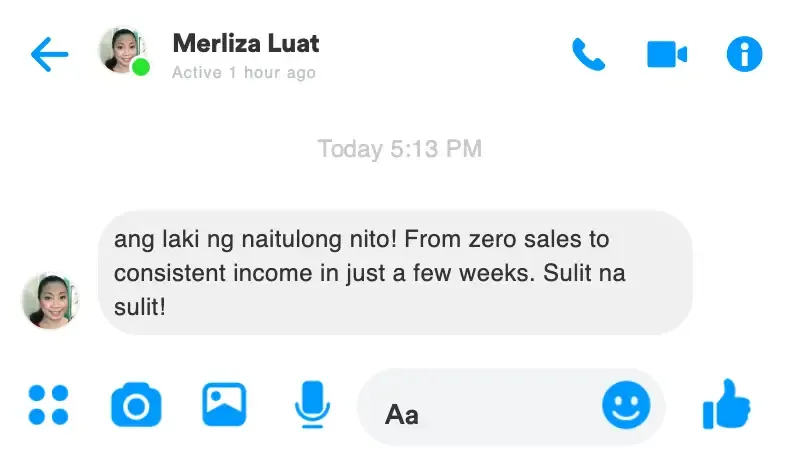Open conversation info details
Screen dimensions: 794x466
(x=744, y=54)
